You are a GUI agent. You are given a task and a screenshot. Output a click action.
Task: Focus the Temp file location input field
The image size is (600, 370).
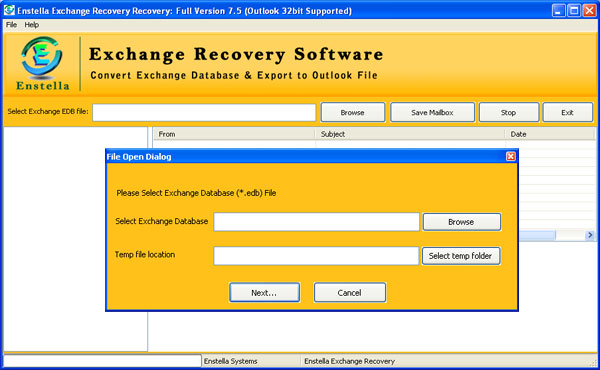(x=316, y=256)
